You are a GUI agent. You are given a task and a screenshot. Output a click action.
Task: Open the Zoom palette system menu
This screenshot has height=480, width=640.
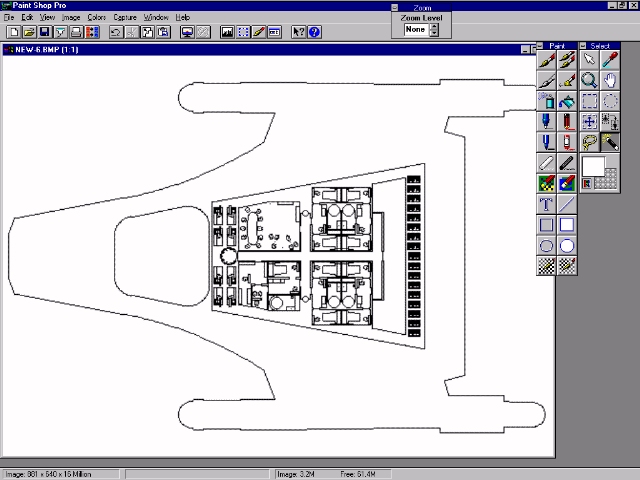pos(395,7)
